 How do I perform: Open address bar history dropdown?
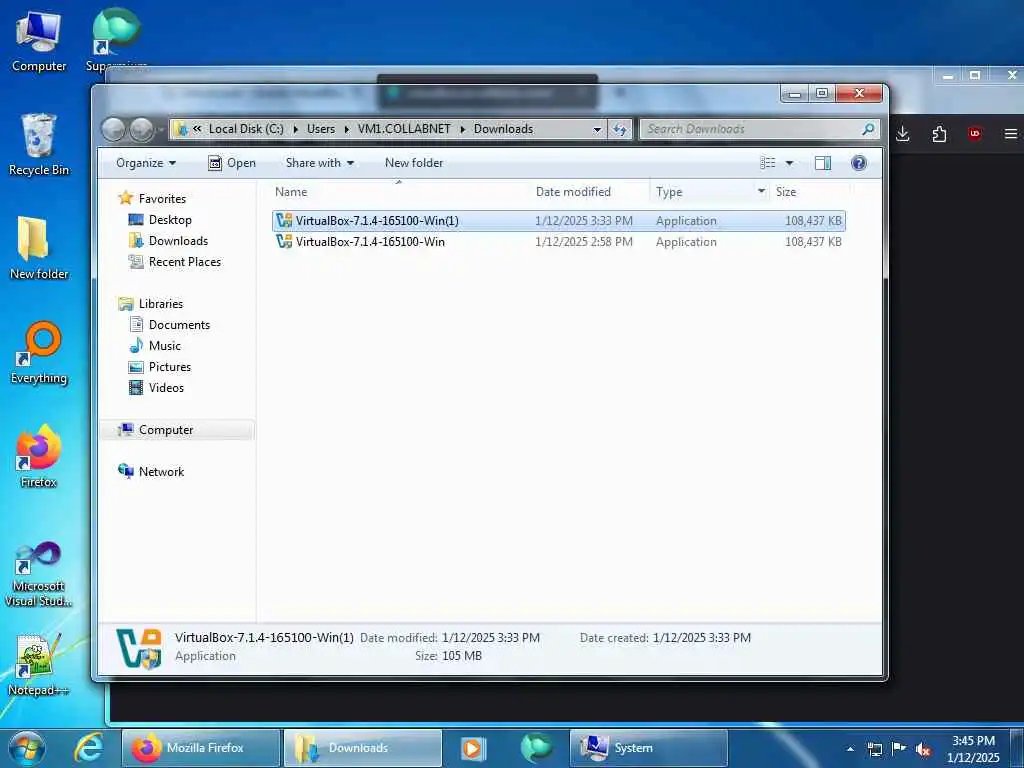[x=597, y=129]
